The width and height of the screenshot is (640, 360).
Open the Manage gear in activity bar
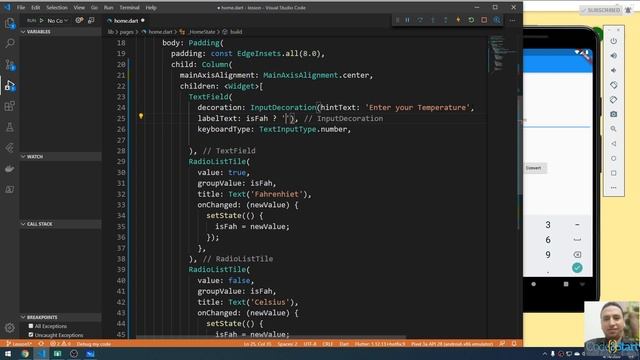[x=9, y=328]
